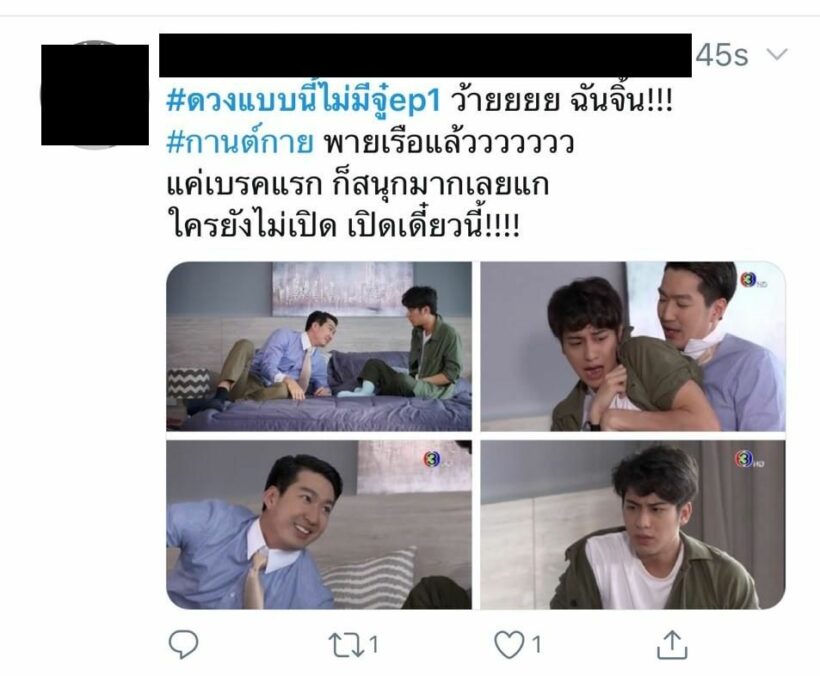Open the share tweet upload icon
This screenshot has height=676, width=820.
click(x=672, y=644)
